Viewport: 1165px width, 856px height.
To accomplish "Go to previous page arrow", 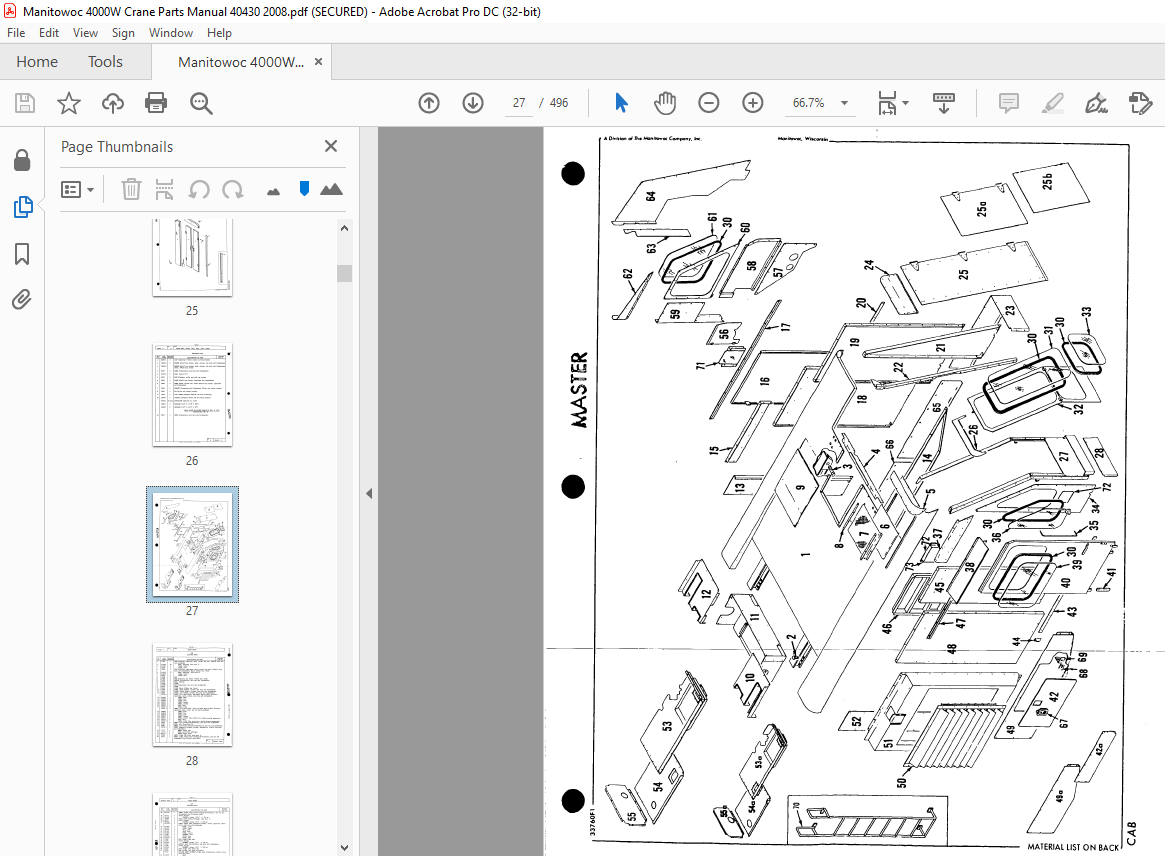I will pos(429,103).
